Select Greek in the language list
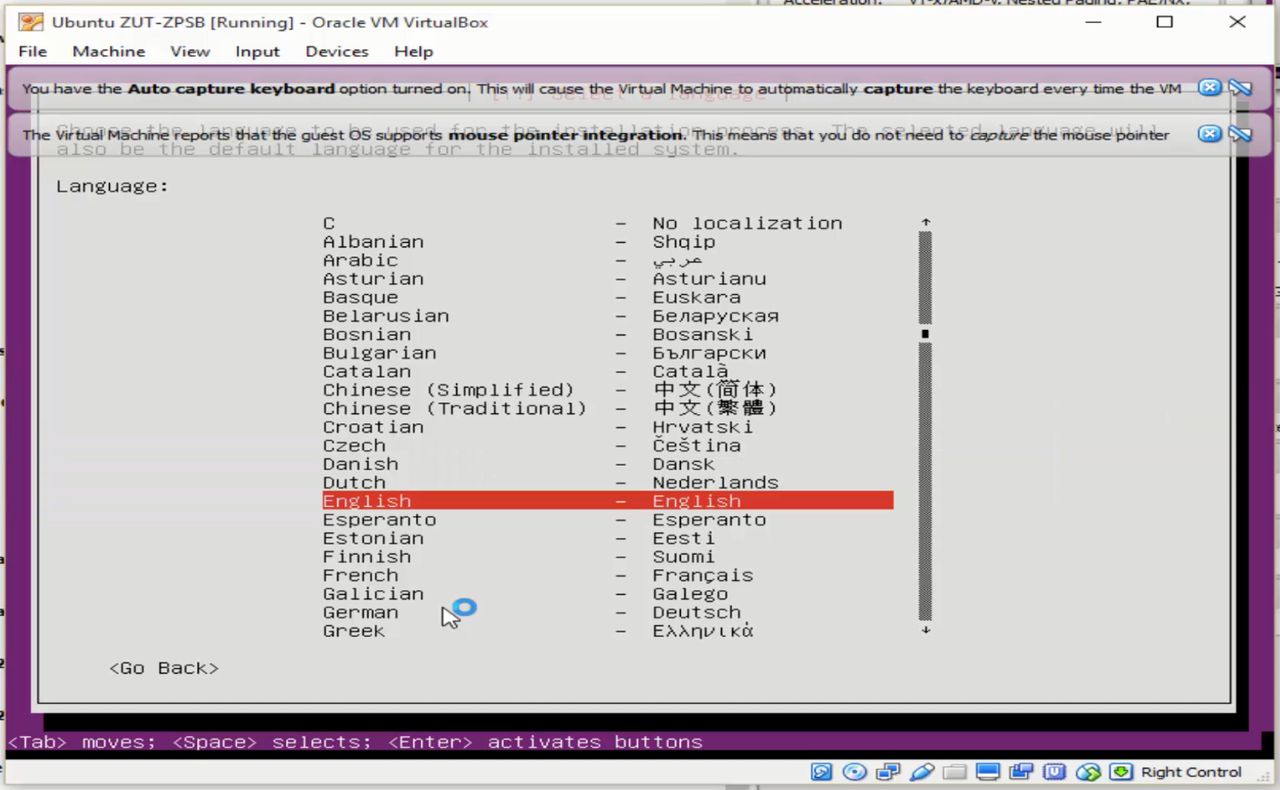 point(538,631)
